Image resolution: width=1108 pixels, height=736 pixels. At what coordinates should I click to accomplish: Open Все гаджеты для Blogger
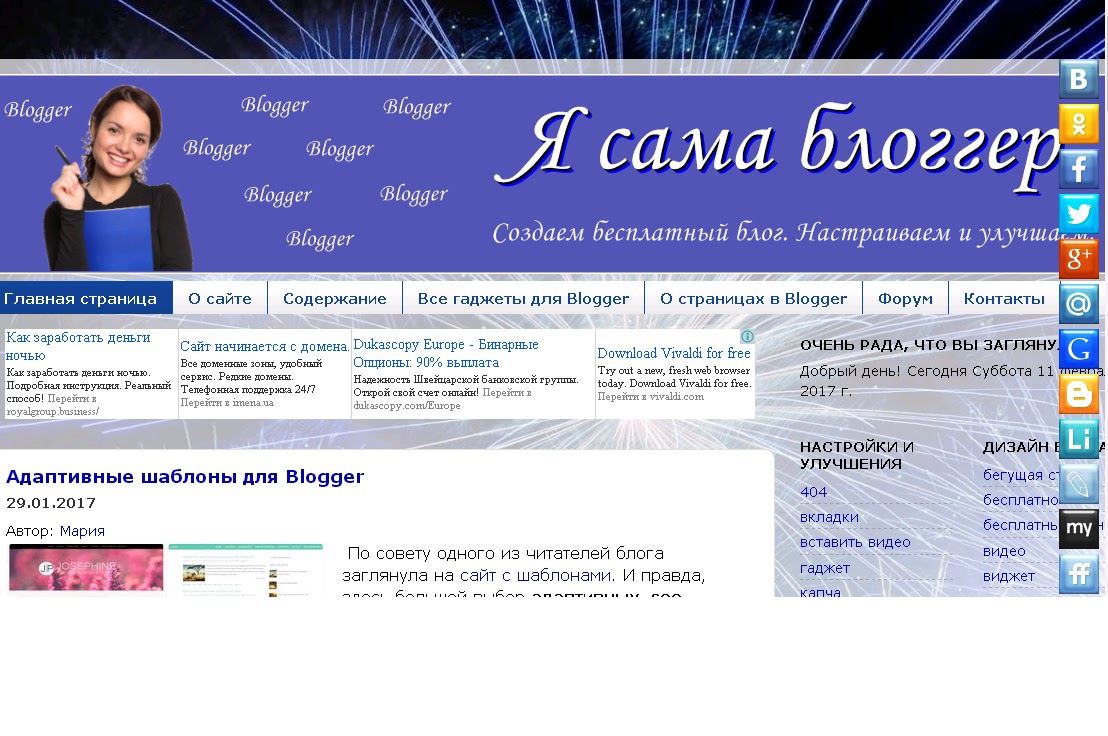pyautogui.click(x=523, y=298)
